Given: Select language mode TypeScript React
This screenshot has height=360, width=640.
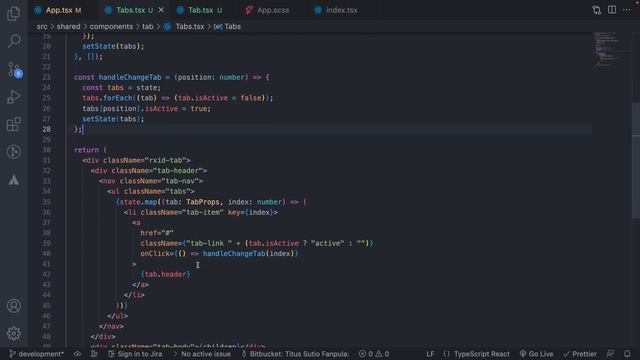Looking at the screenshot, I should 482,354.
